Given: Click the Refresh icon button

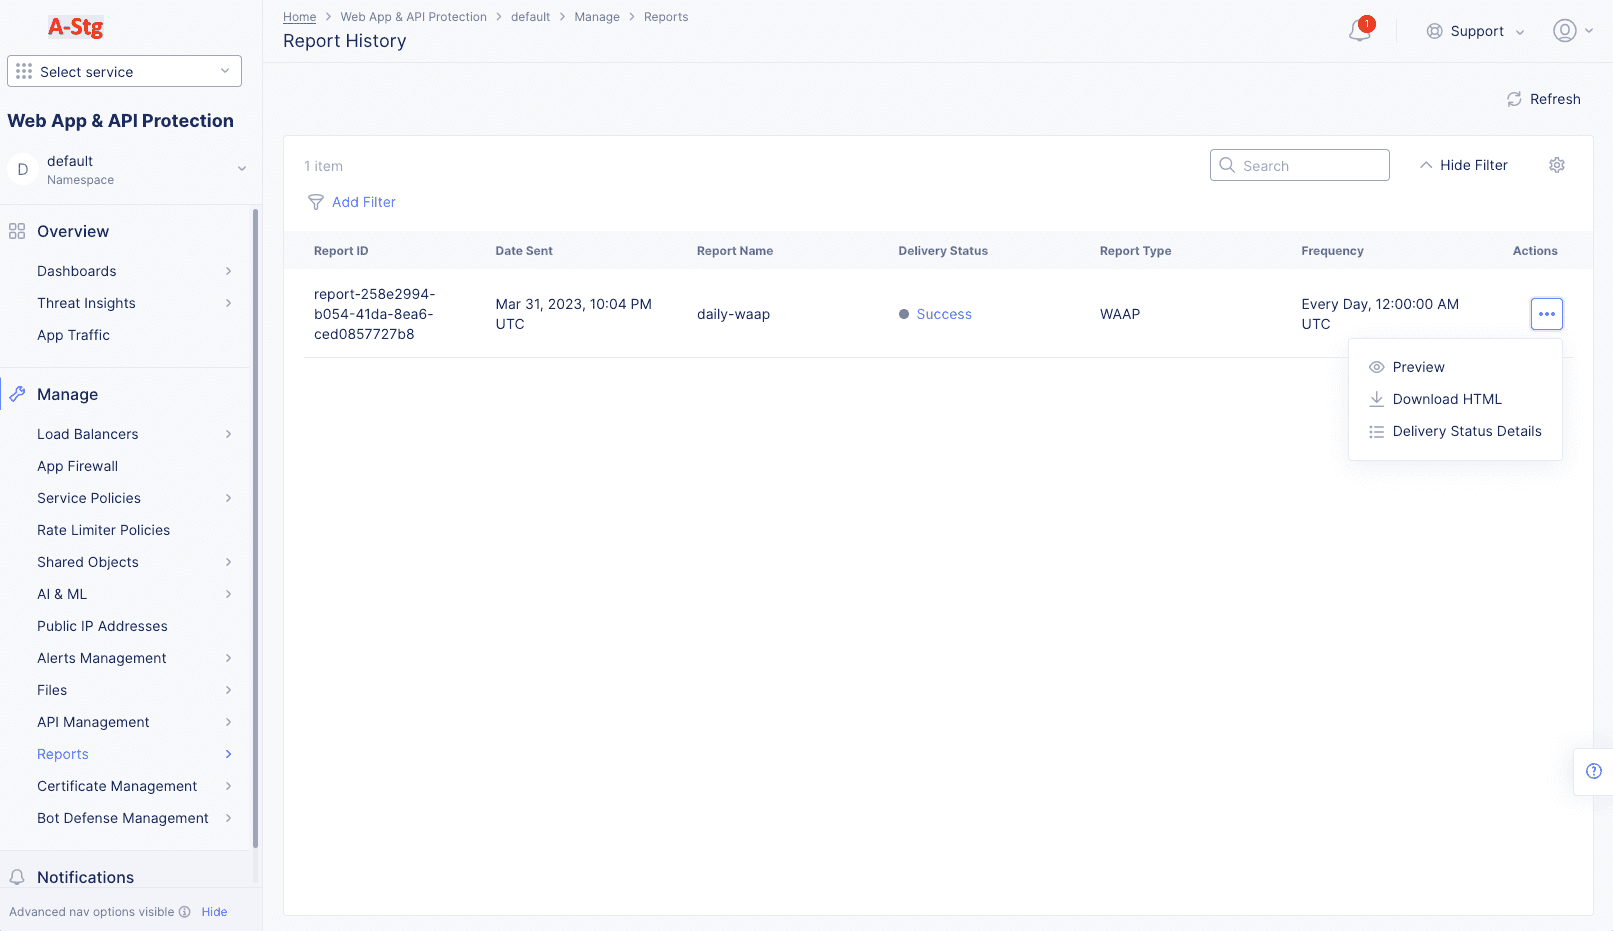Looking at the screenshot, I should 1514,99.
